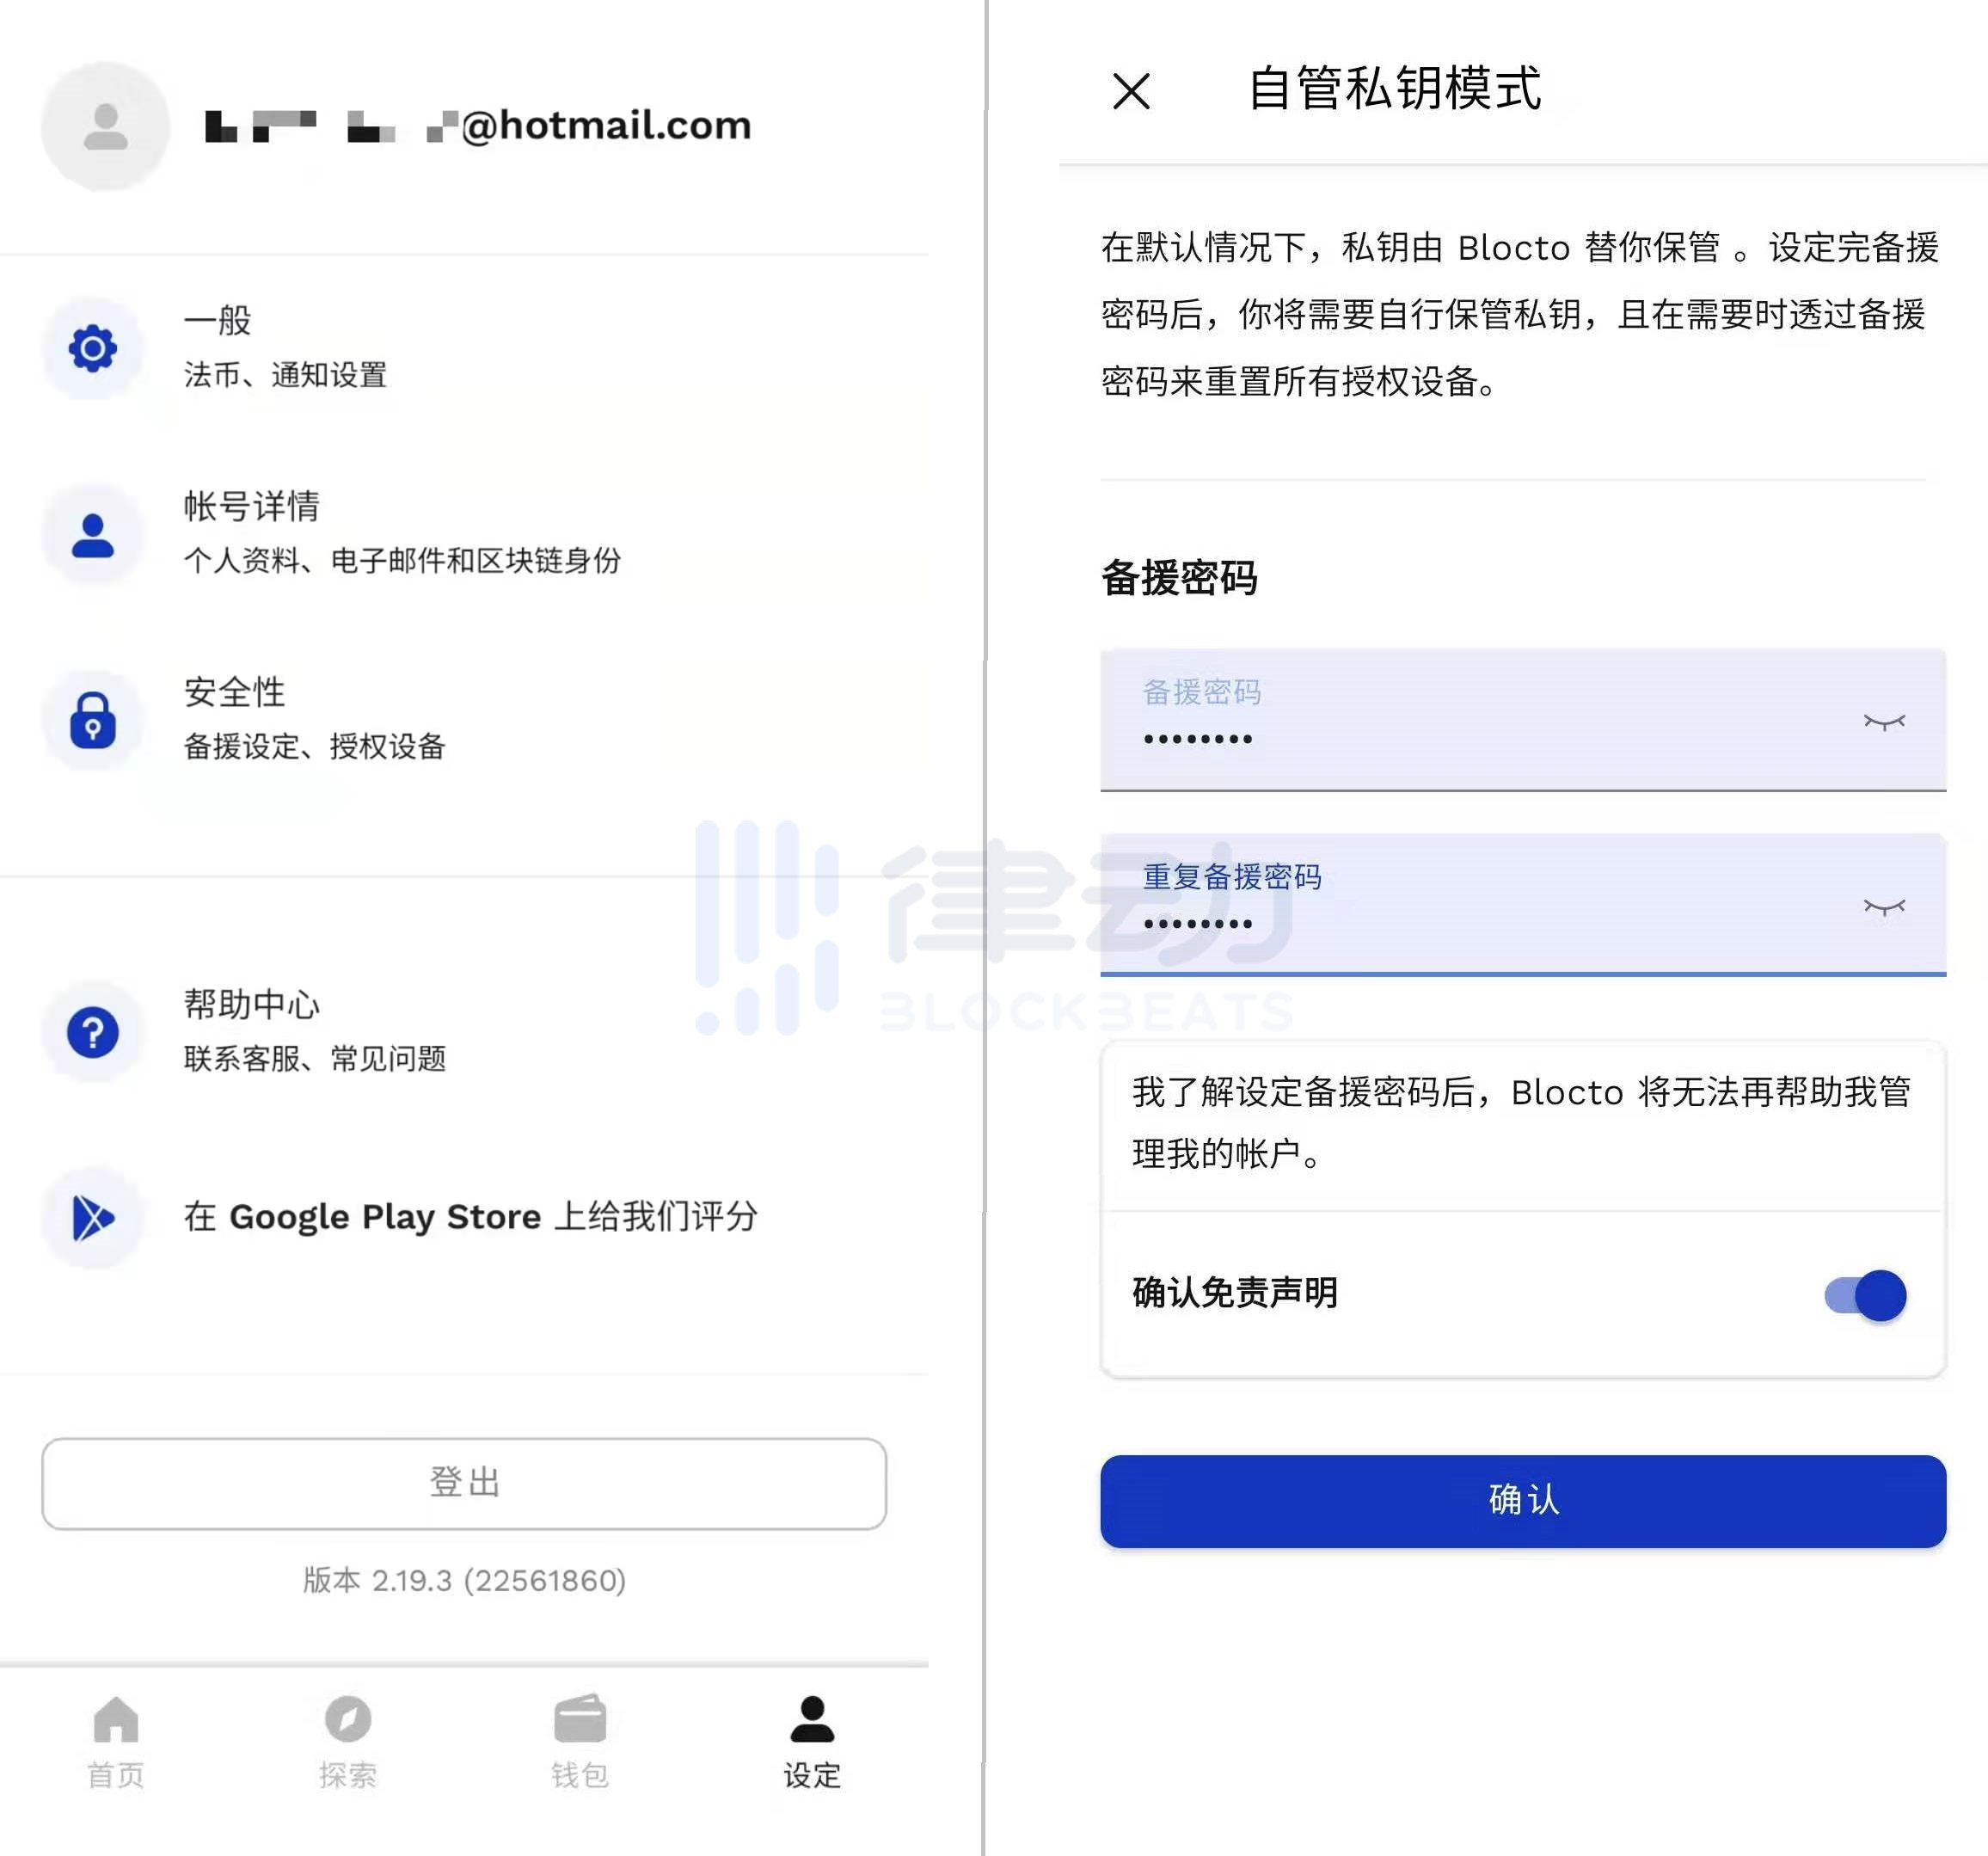Tap the 备援密码 section heading

click(1179, 578)
